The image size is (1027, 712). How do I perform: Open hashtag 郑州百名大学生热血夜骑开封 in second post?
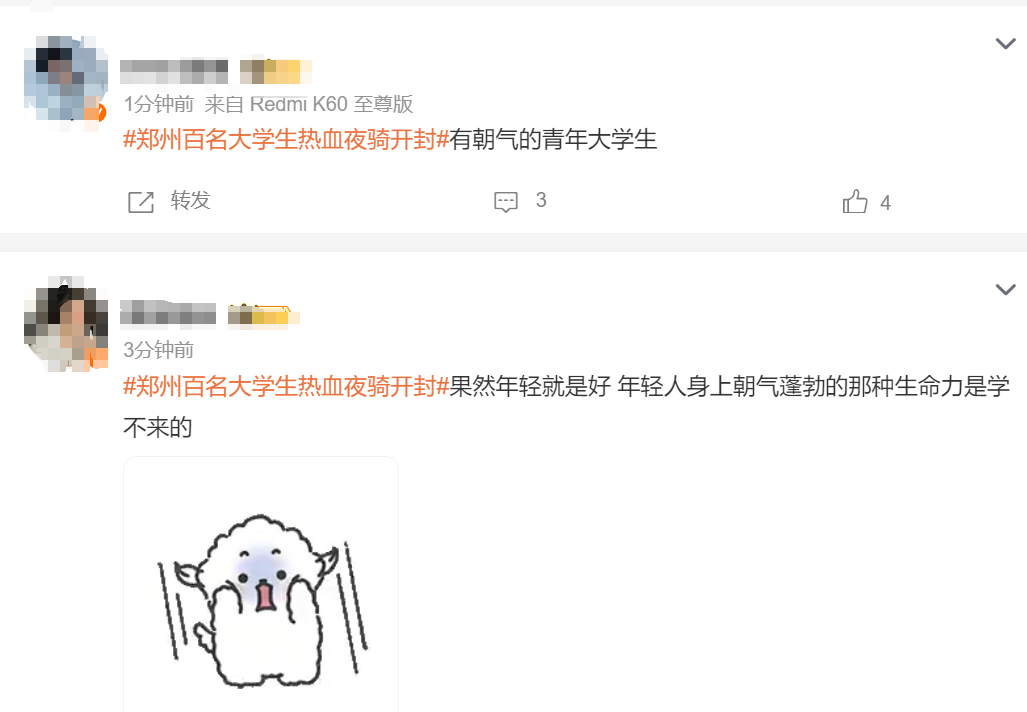(x=286, y=386)
